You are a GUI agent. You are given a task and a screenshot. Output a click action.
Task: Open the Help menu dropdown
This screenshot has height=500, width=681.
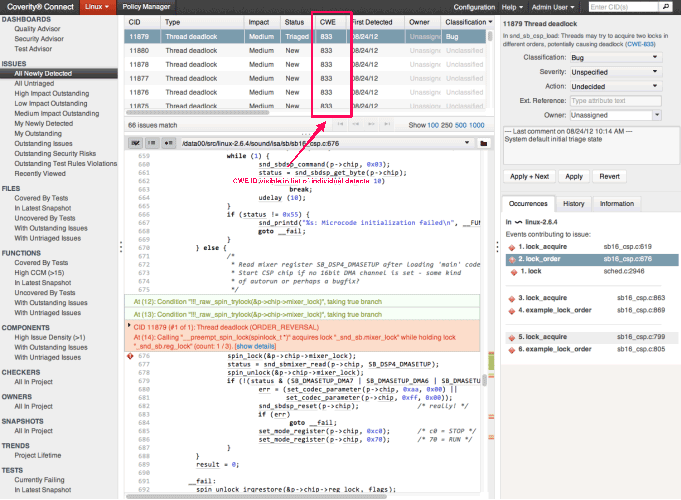click(512, 7)
